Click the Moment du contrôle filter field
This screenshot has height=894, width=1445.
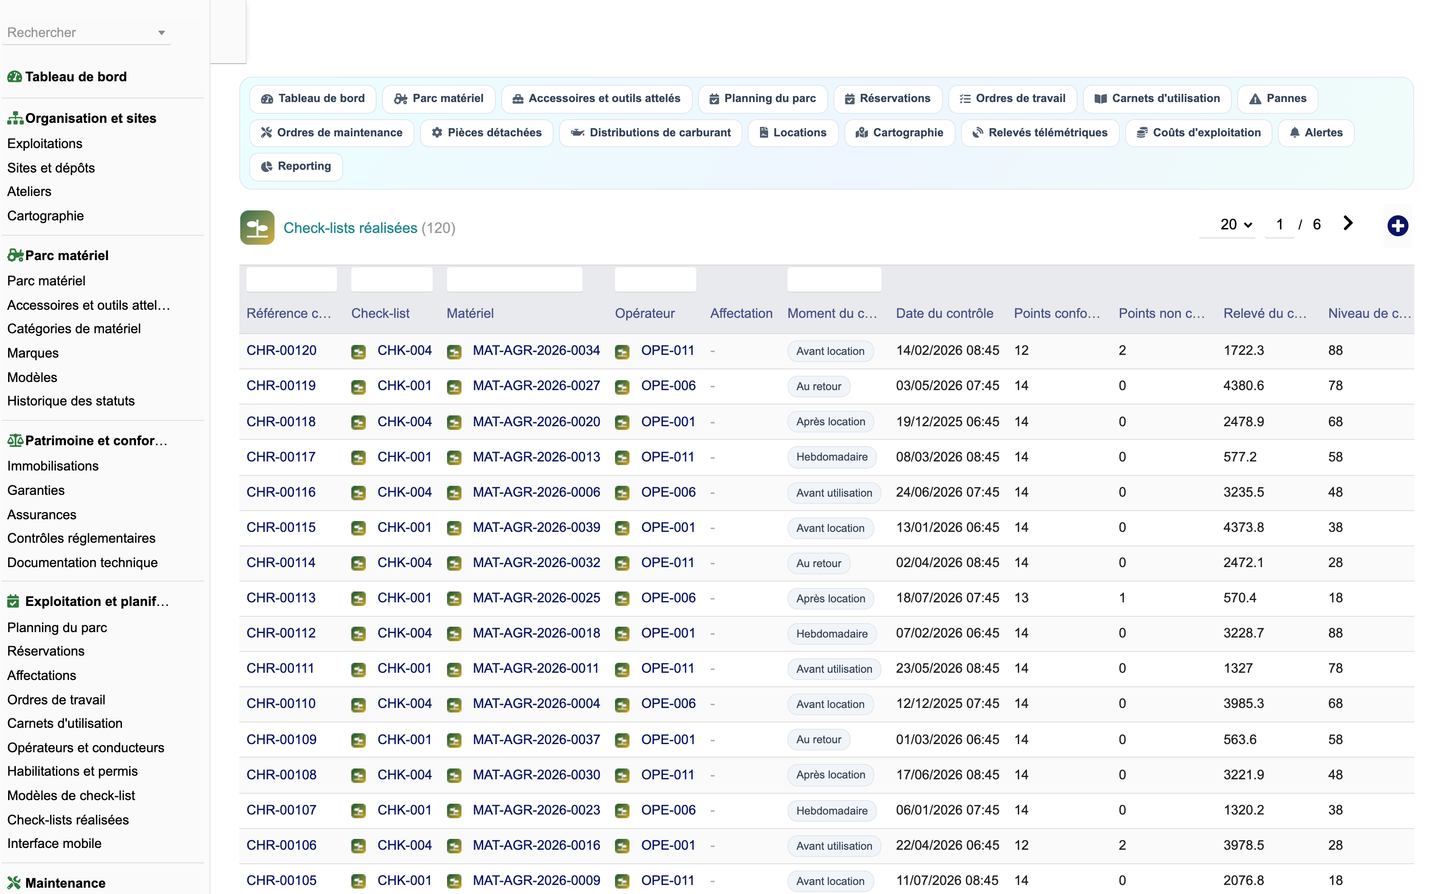point(834,279)
